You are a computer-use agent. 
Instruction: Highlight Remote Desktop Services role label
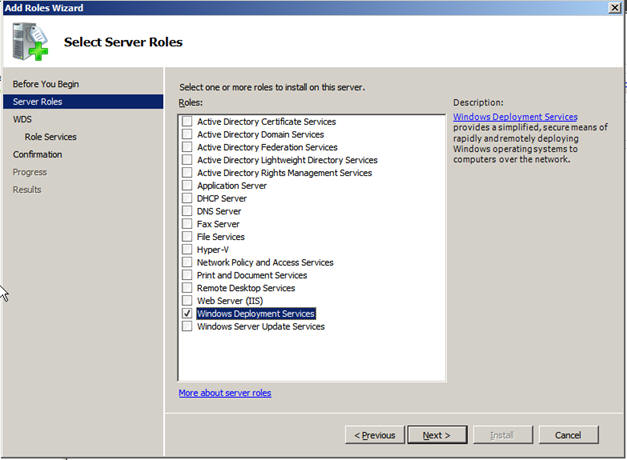(x=246, y=288)
